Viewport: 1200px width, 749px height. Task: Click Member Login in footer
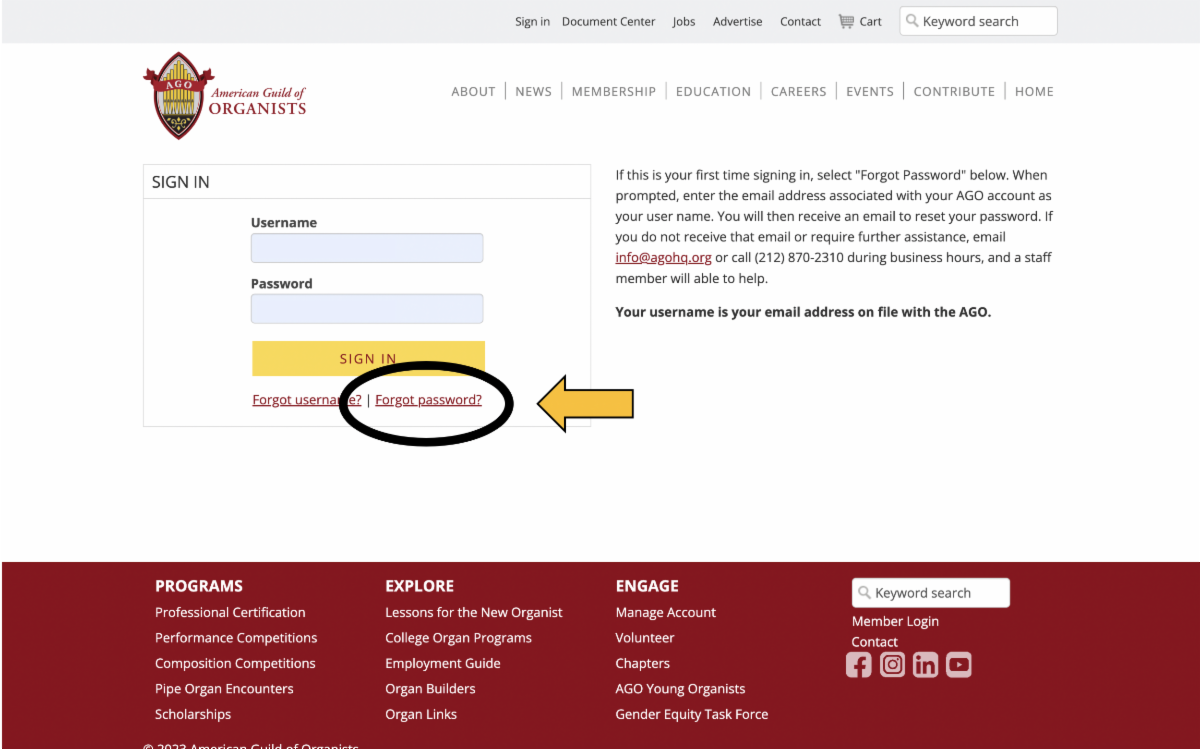tap(895, 622)
